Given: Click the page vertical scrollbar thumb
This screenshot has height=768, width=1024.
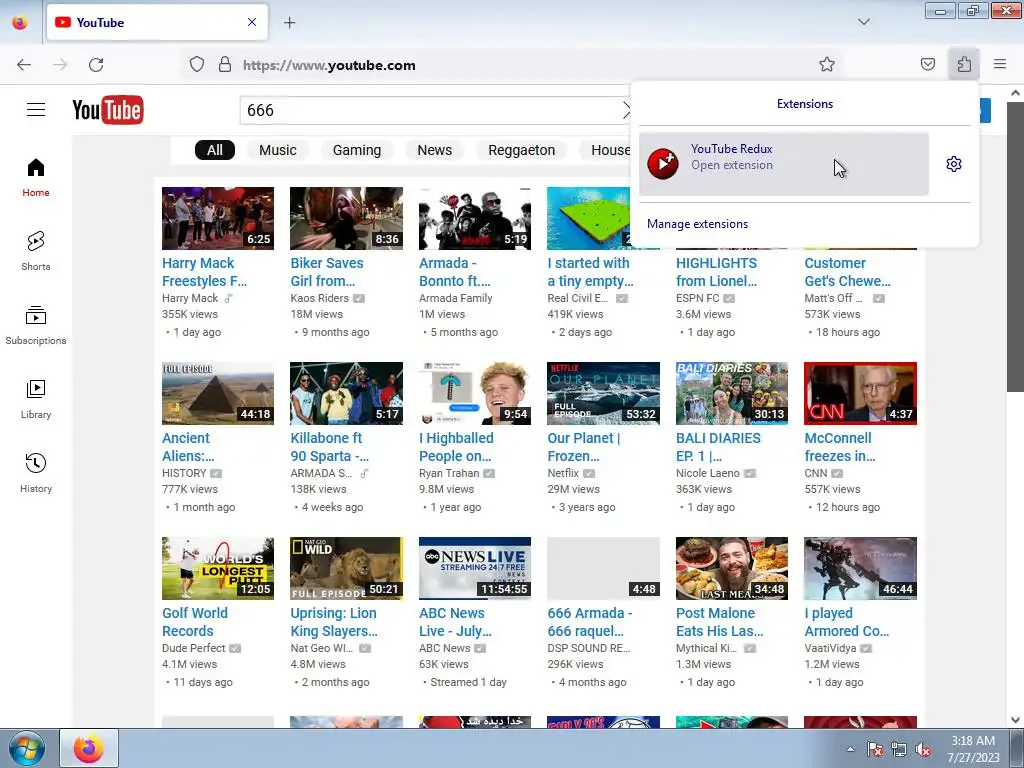Looking at the screenshot, I should [1015, 247].
